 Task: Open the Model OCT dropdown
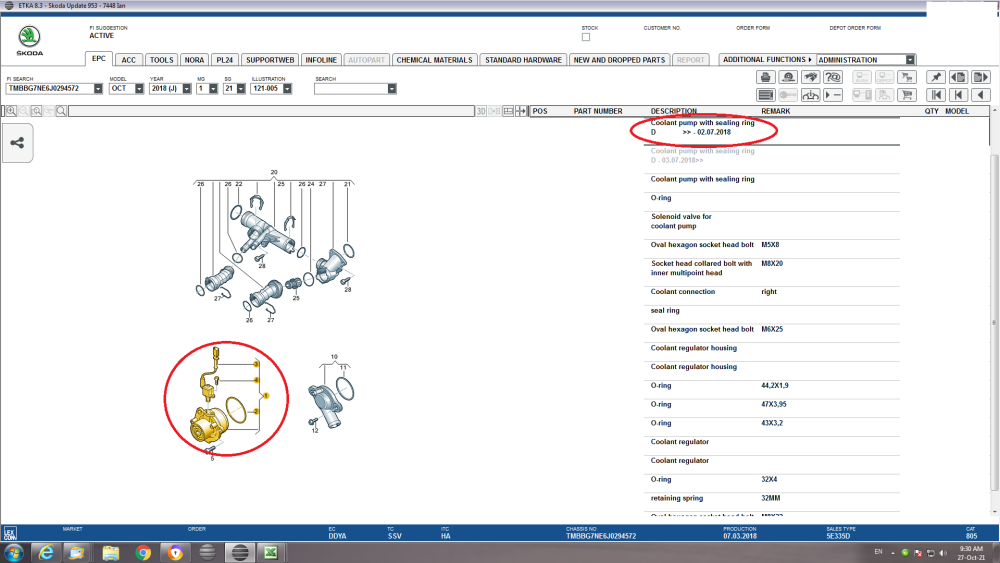139,89
